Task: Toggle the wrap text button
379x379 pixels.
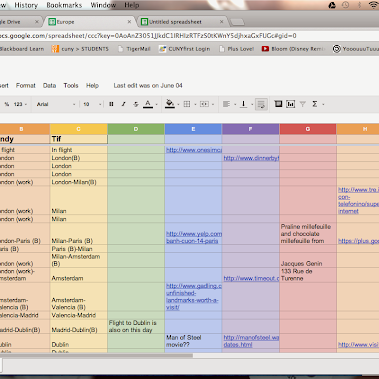Action: tap(261, 104)
